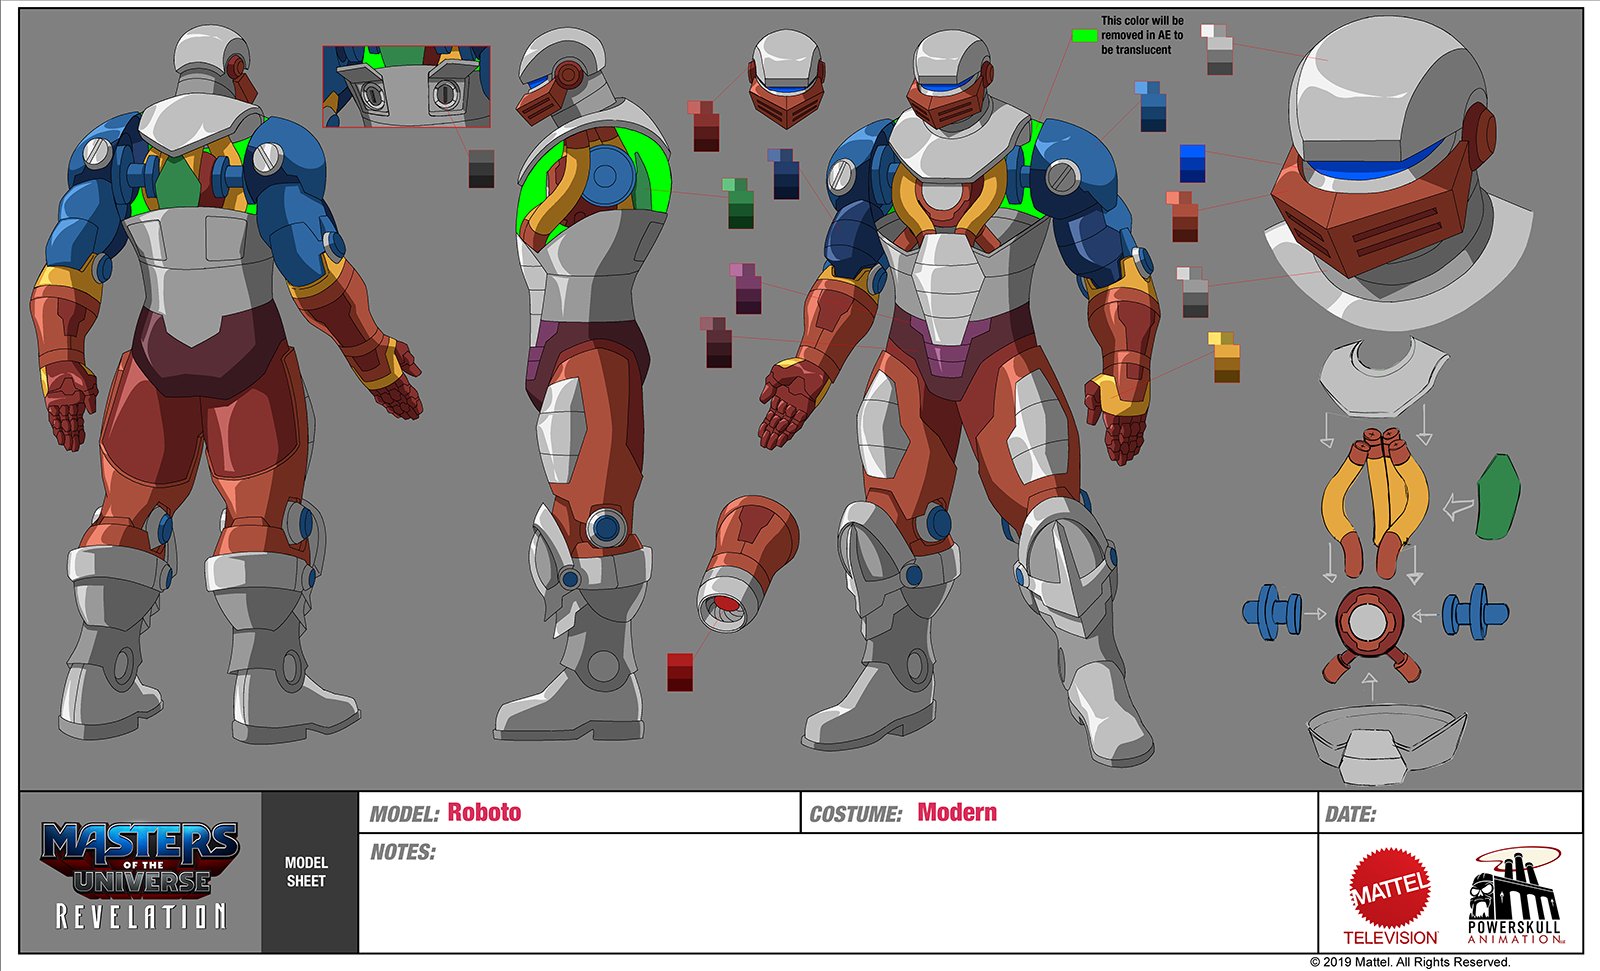The width and height of the screenshot is (1600, 971).
Task: Click the costume value 'Modern'
Action: [x=957, y=812]
